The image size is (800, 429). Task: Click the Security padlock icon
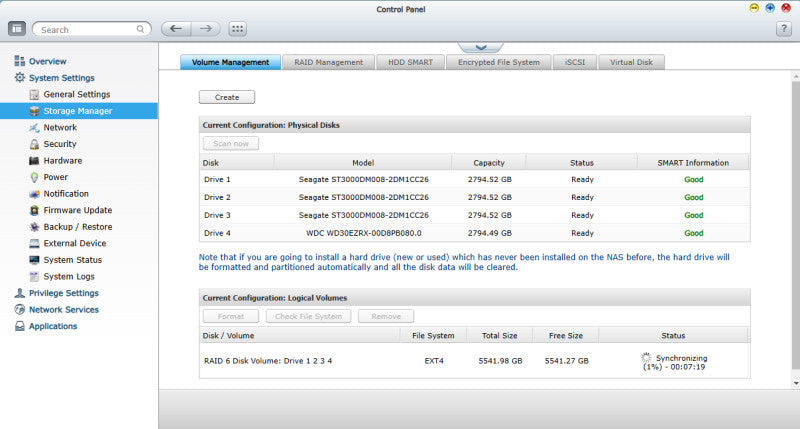34,144
